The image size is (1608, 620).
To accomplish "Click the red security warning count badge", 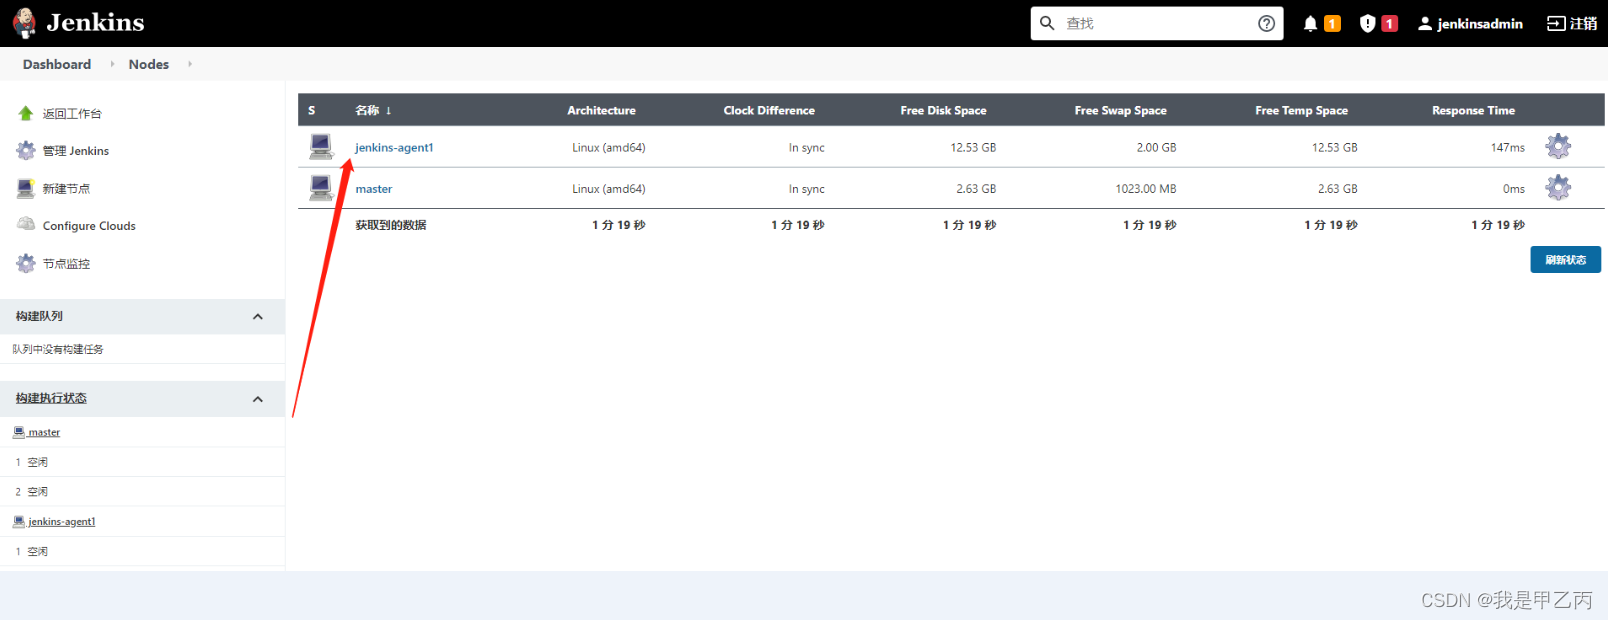I will [x=1389, y=23].
